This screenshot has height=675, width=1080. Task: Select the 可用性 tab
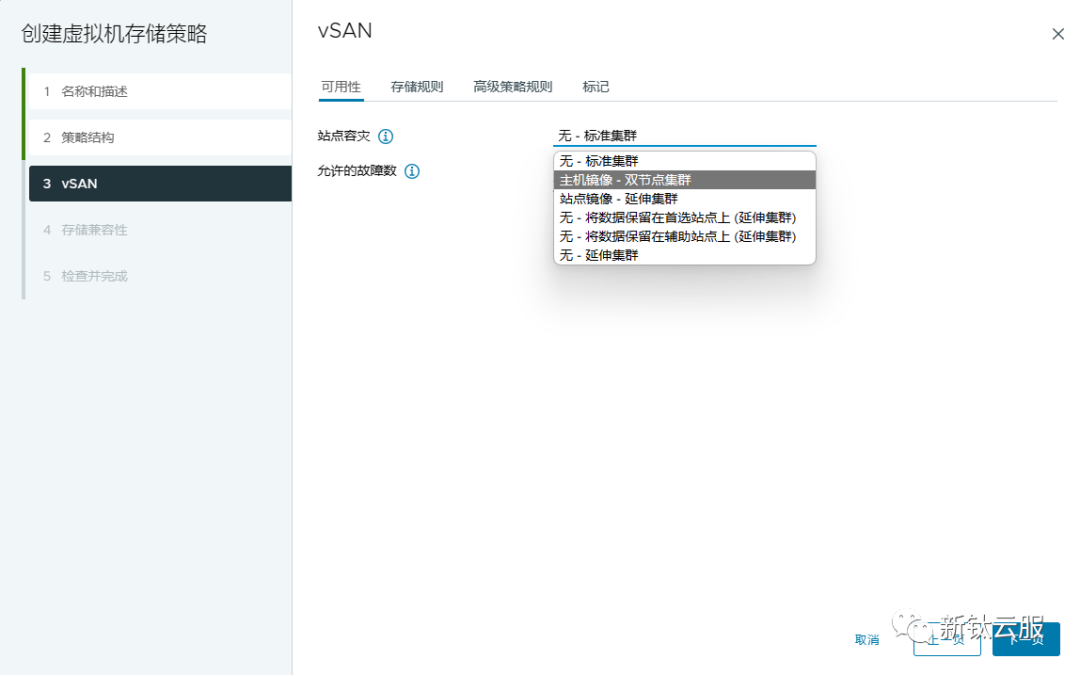coord(341,87)
